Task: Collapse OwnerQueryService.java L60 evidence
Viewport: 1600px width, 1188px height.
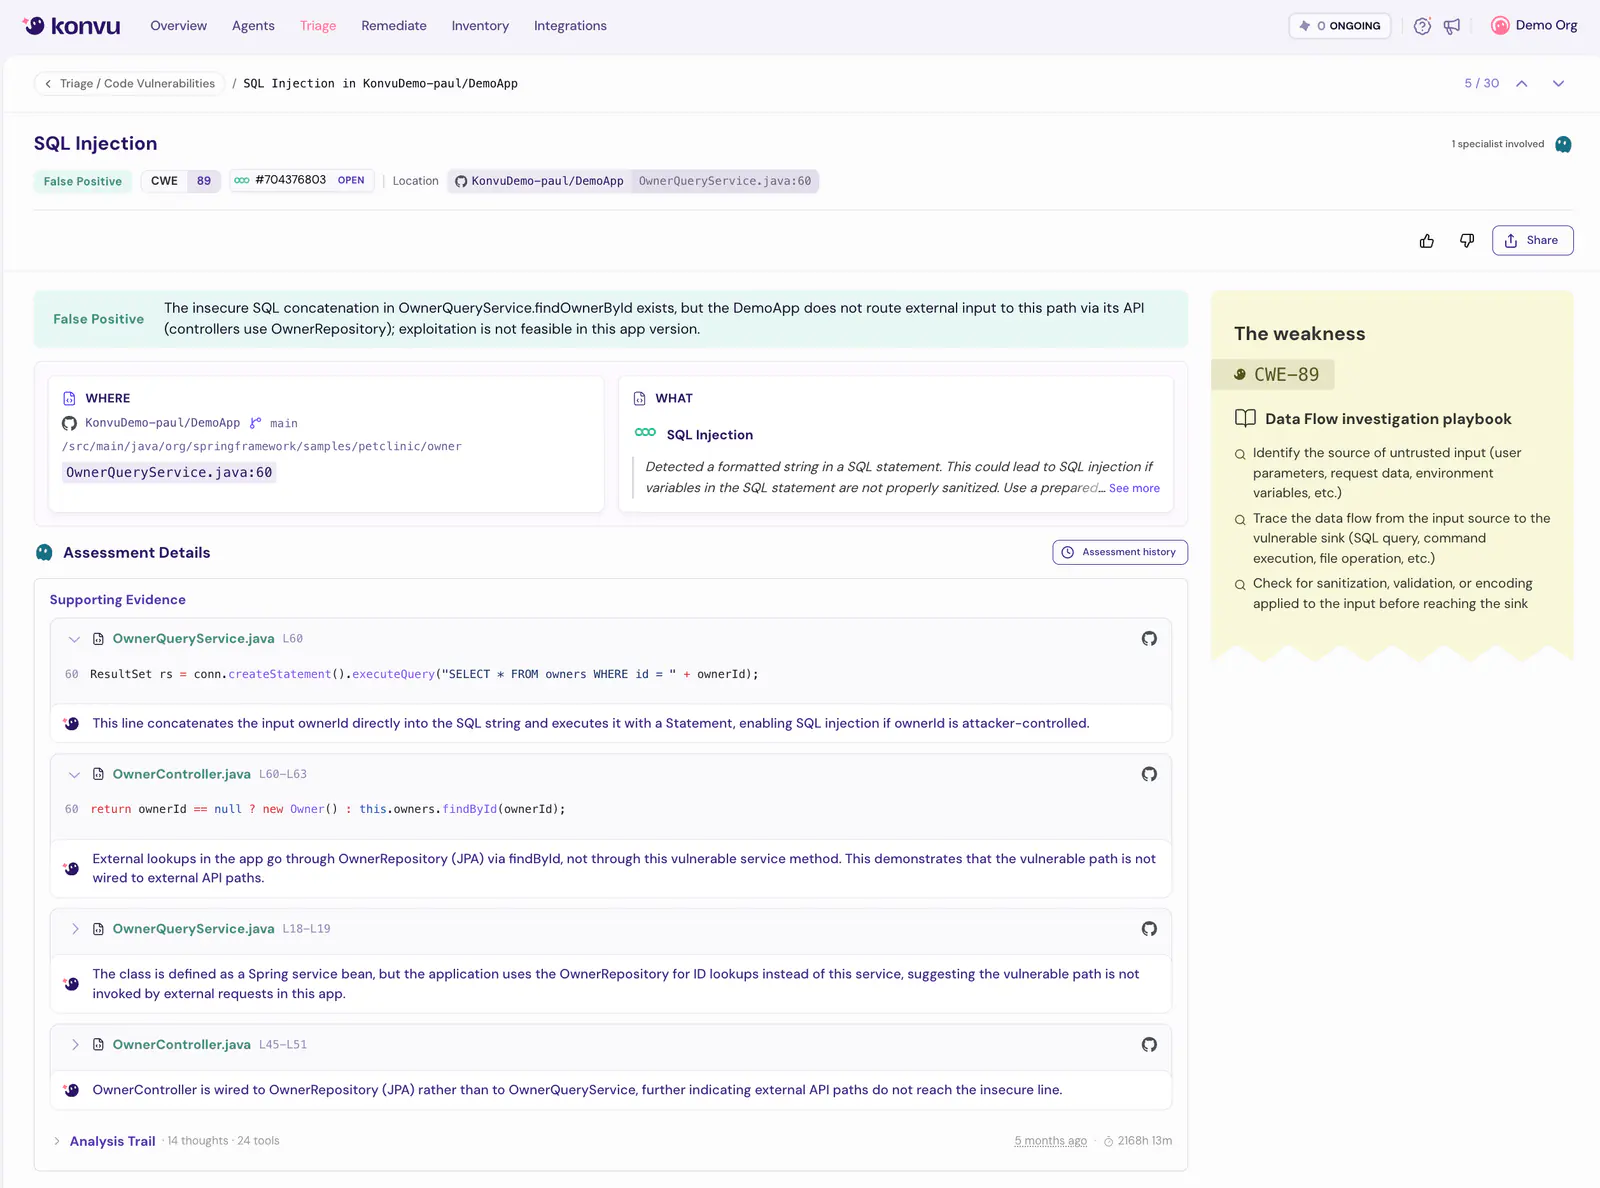Action: (74, 639)
